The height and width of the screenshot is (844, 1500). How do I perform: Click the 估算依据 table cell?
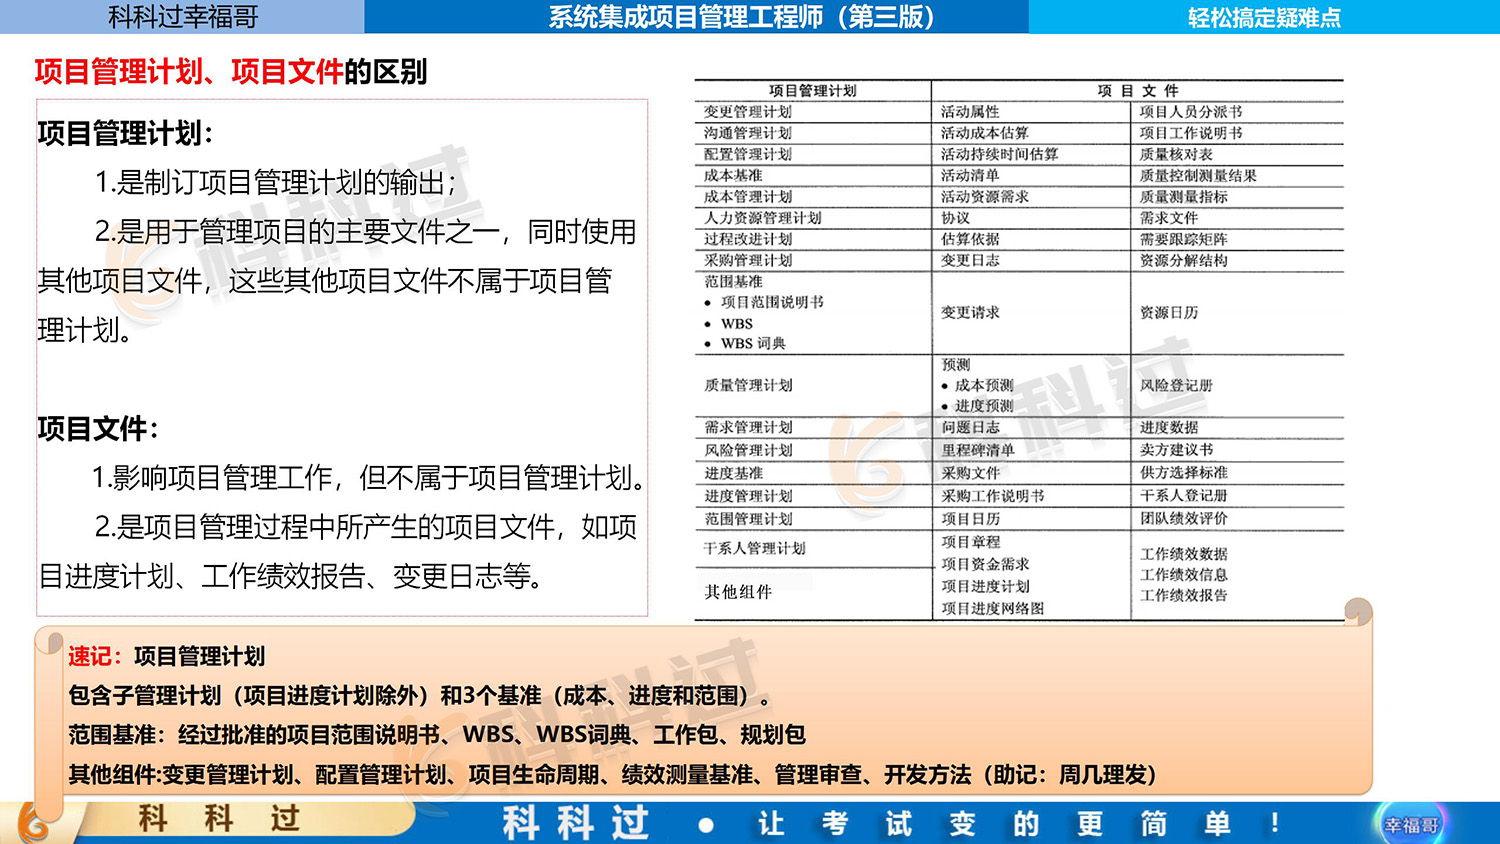(x=969, y=239)
